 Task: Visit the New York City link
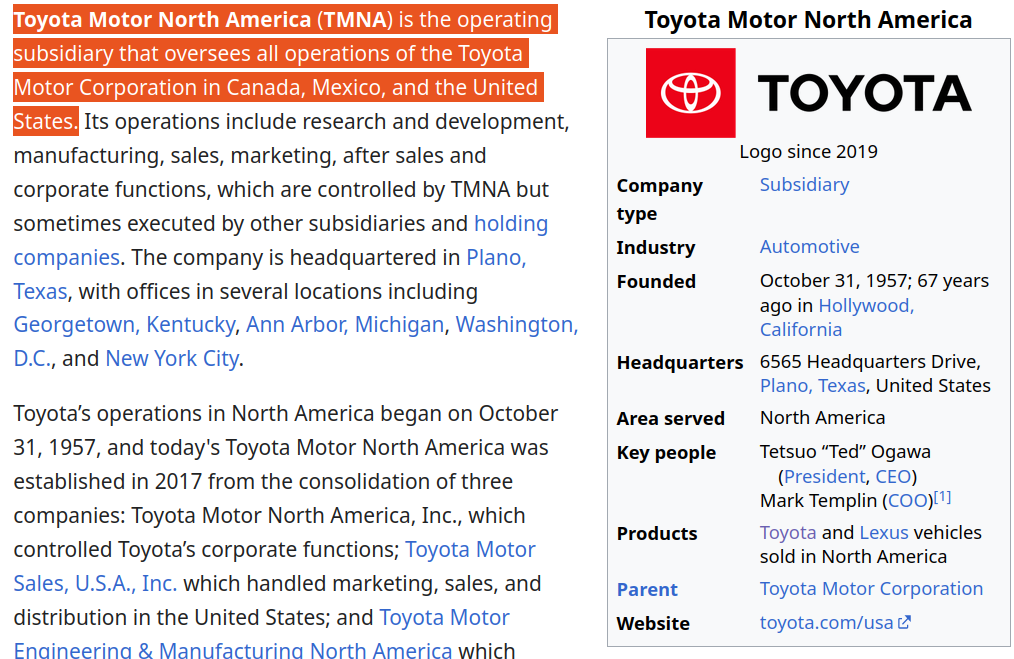[x=172, y=359]
